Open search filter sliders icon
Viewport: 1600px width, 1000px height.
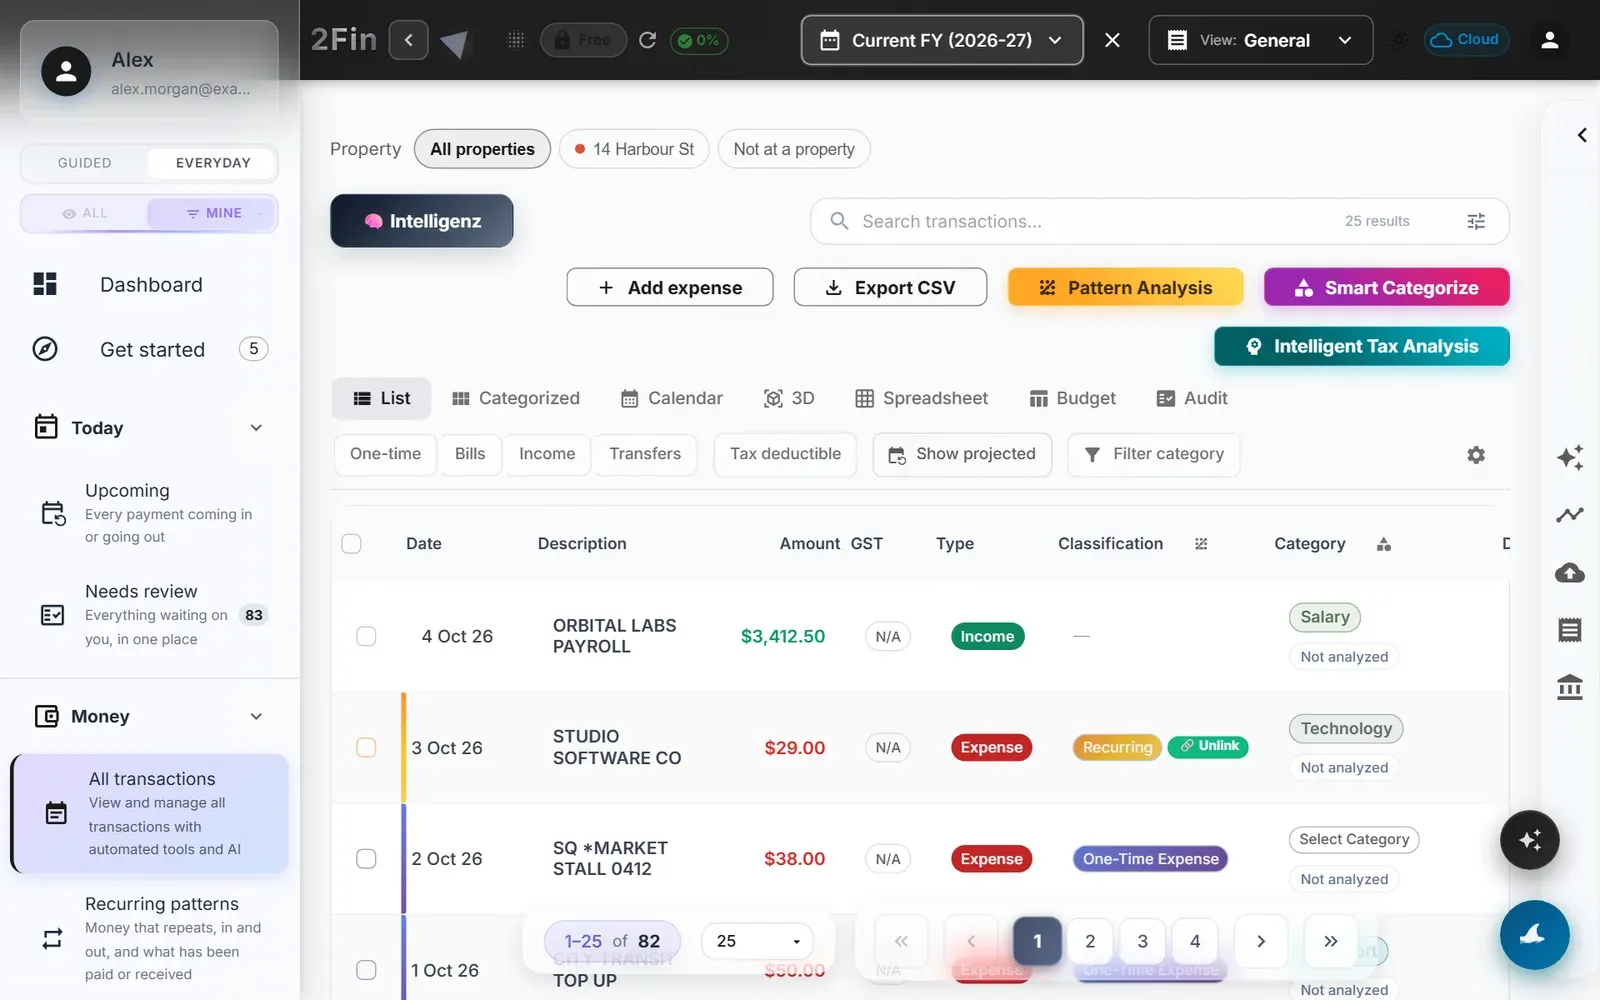[x=1476, y=221]
